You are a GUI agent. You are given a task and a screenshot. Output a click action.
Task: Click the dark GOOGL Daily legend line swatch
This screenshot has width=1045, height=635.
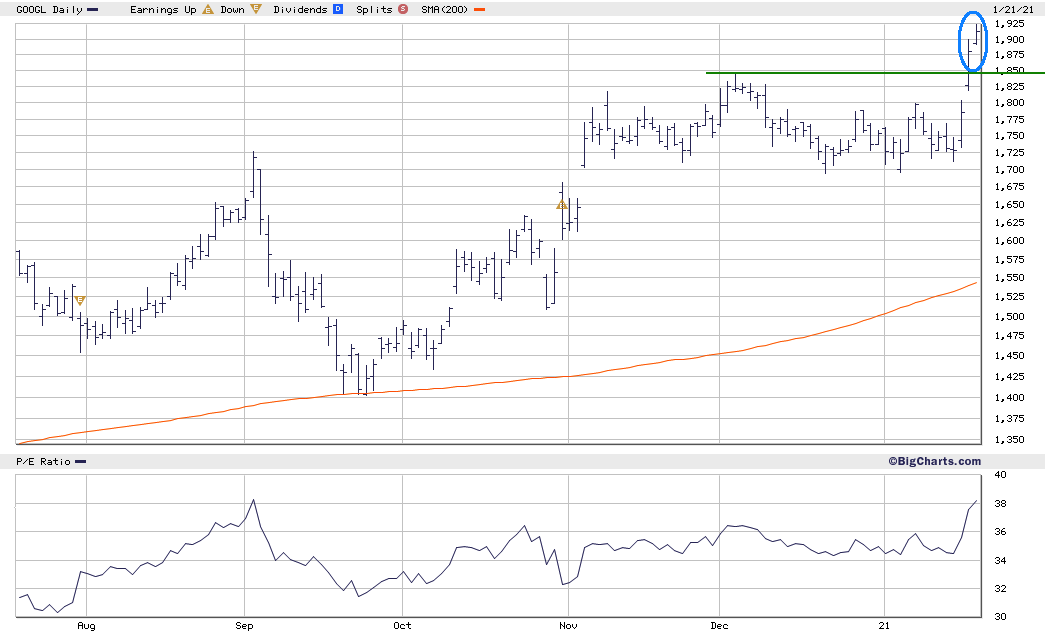coord(93,10)
